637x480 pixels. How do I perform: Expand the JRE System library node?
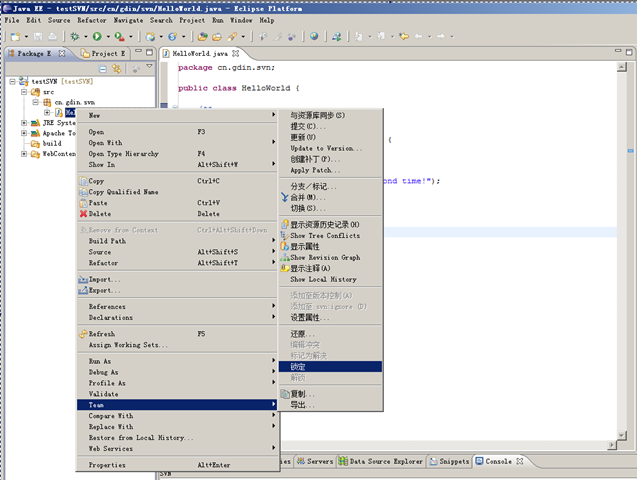[24, 123]
